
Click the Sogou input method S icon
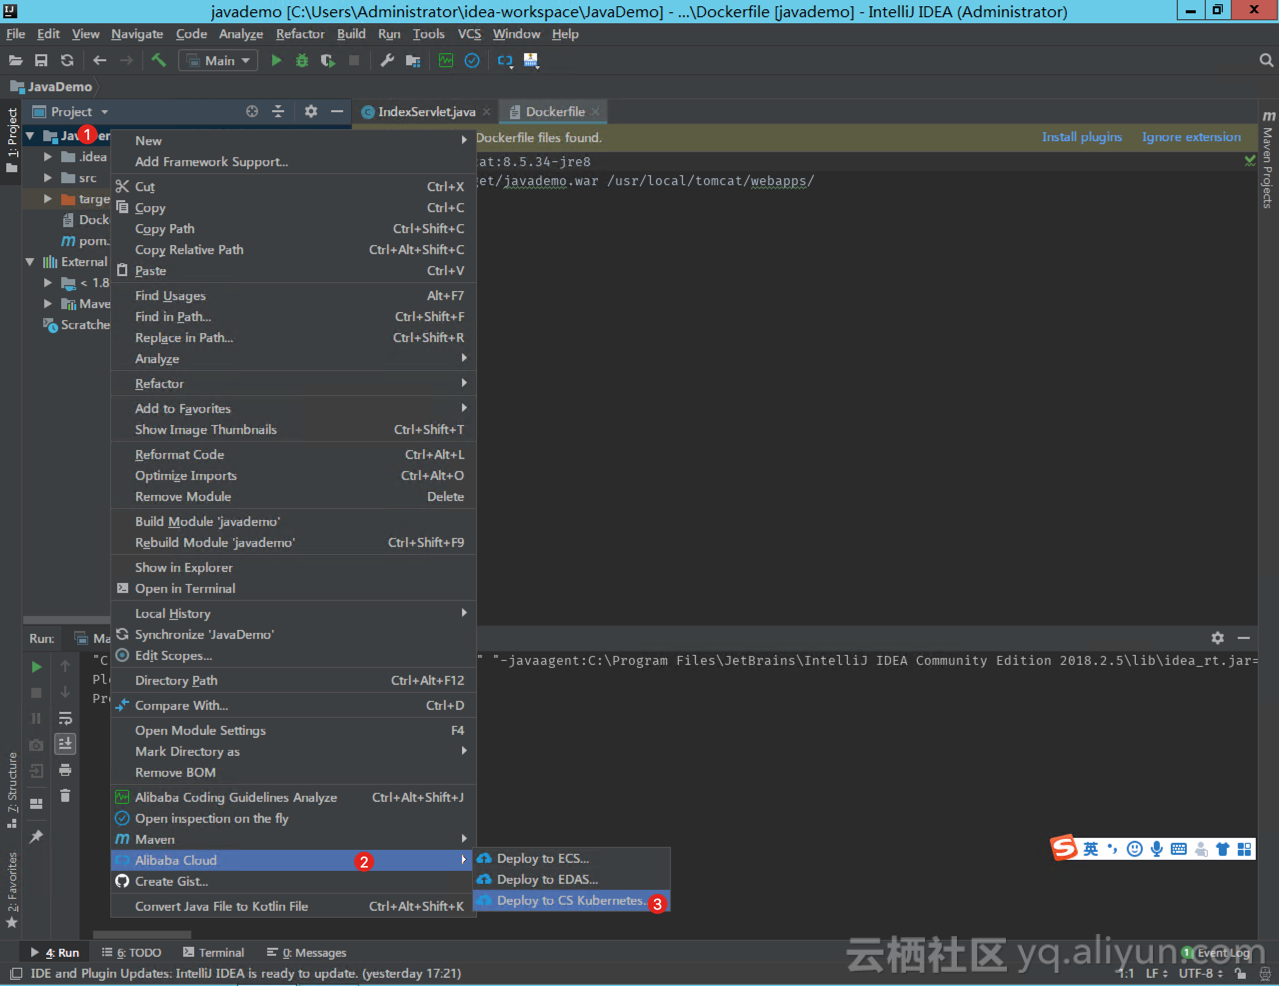[x=1064, y=848]
